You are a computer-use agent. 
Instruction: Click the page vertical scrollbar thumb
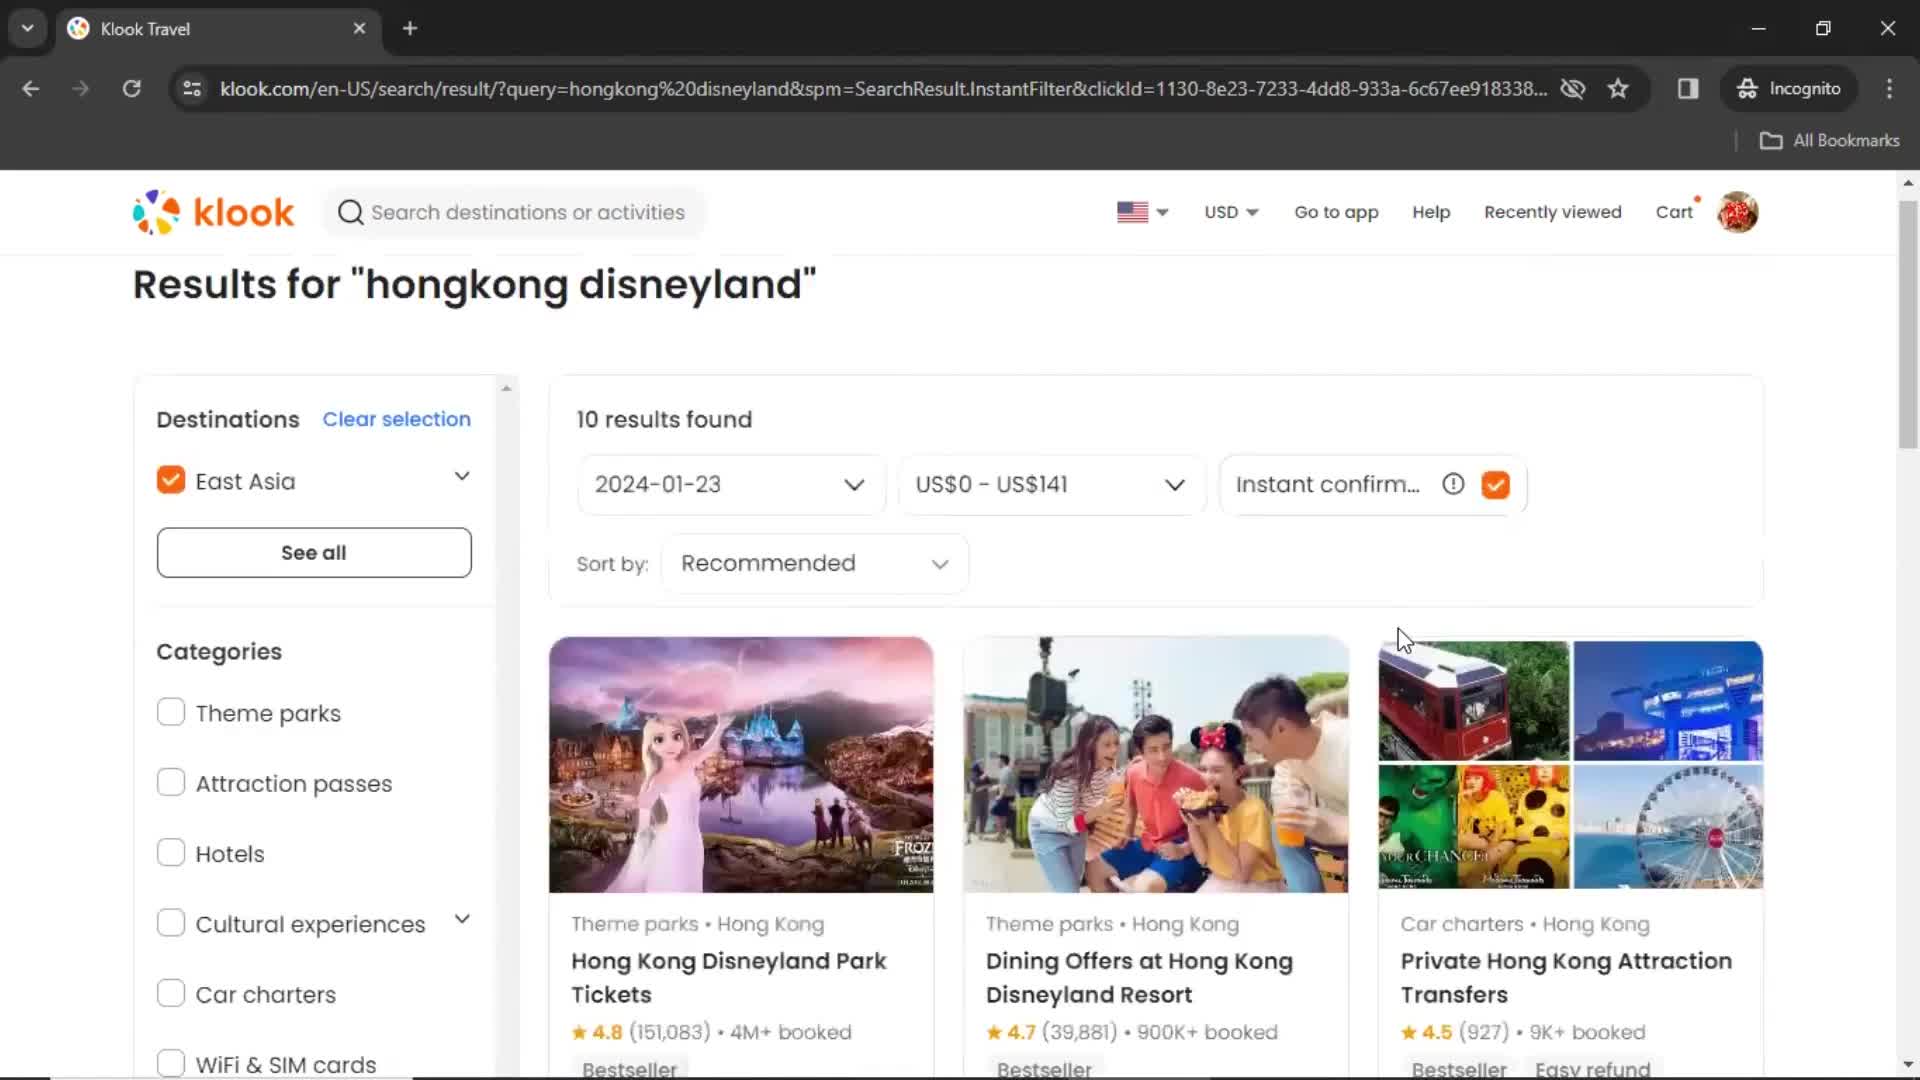click(1908, 325)
